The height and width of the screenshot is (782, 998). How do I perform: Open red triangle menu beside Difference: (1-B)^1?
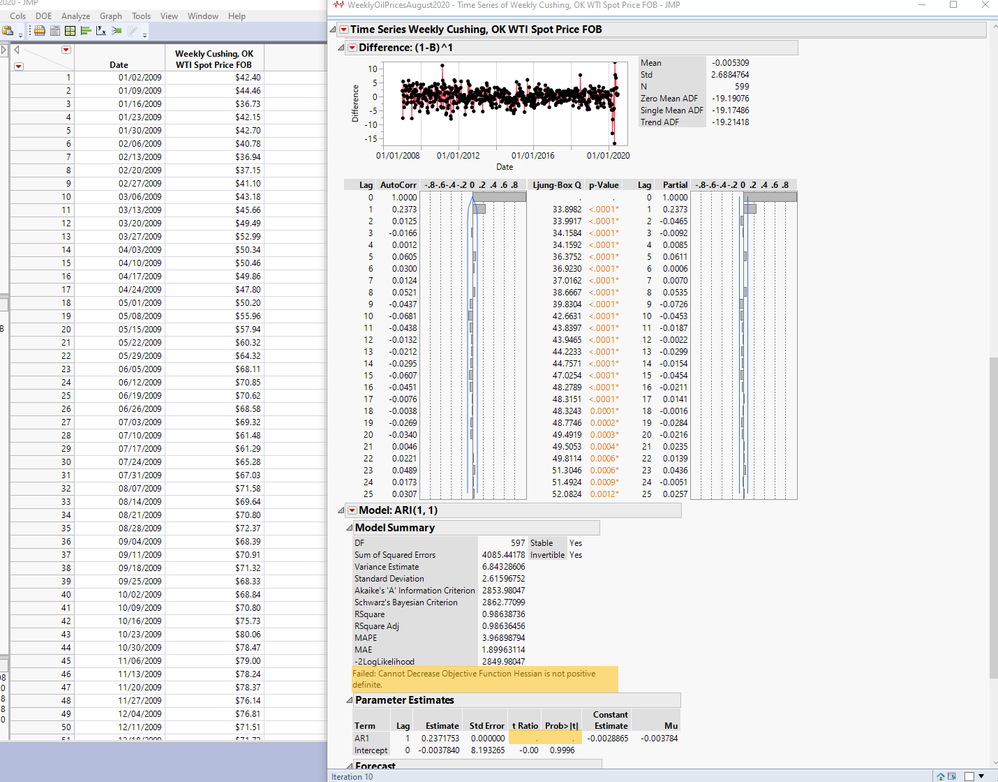[x=352, y=48]
